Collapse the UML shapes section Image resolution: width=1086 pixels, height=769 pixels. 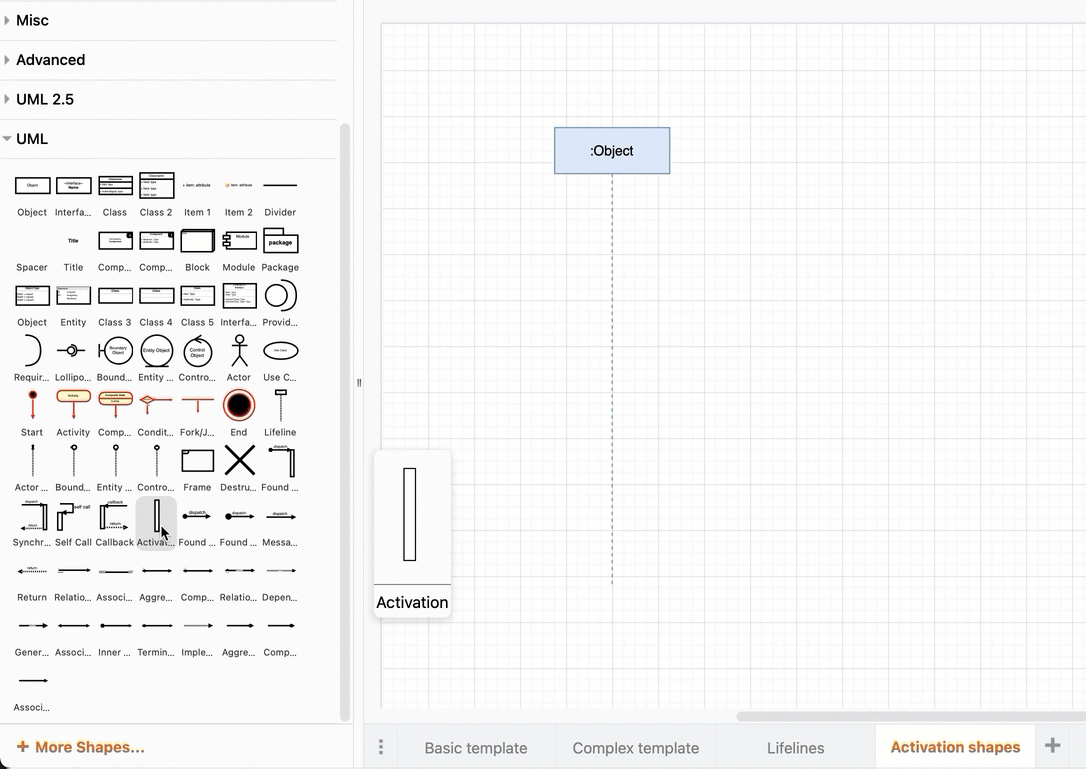point(33,138)
